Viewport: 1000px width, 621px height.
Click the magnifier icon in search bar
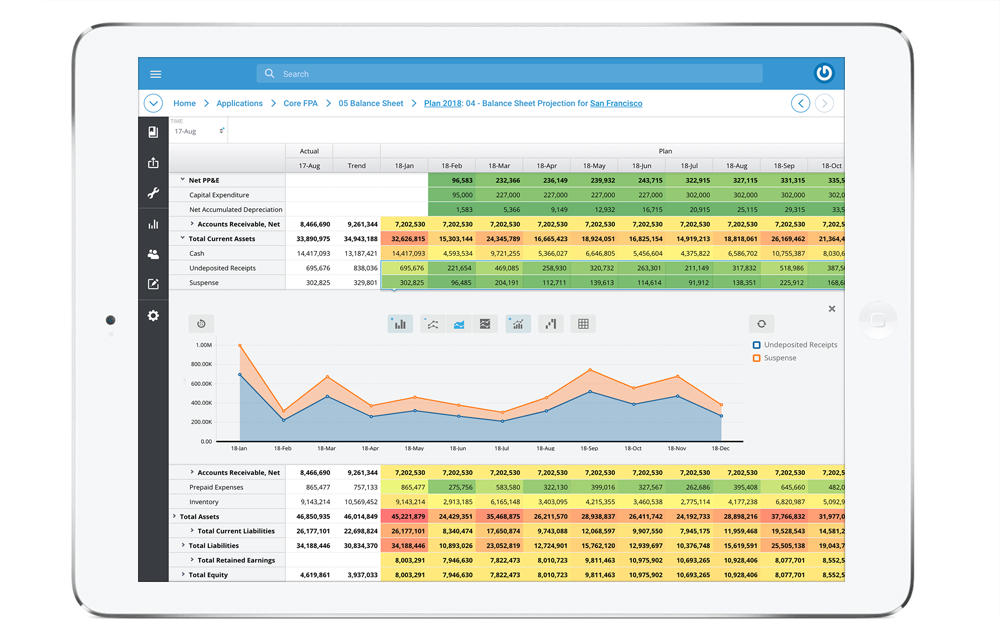[x=270, y=73]
